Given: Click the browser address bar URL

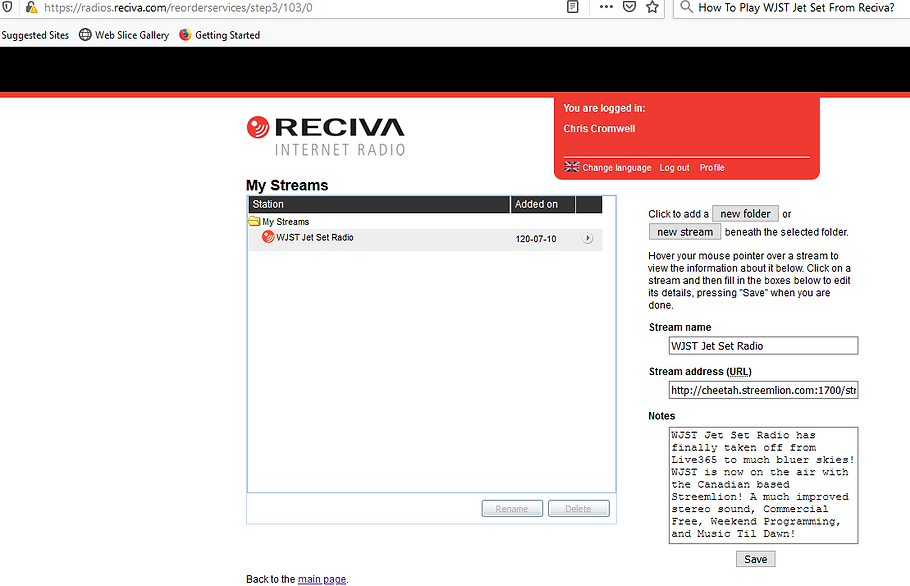Looking at the screenshot, I should coord(178,8).
